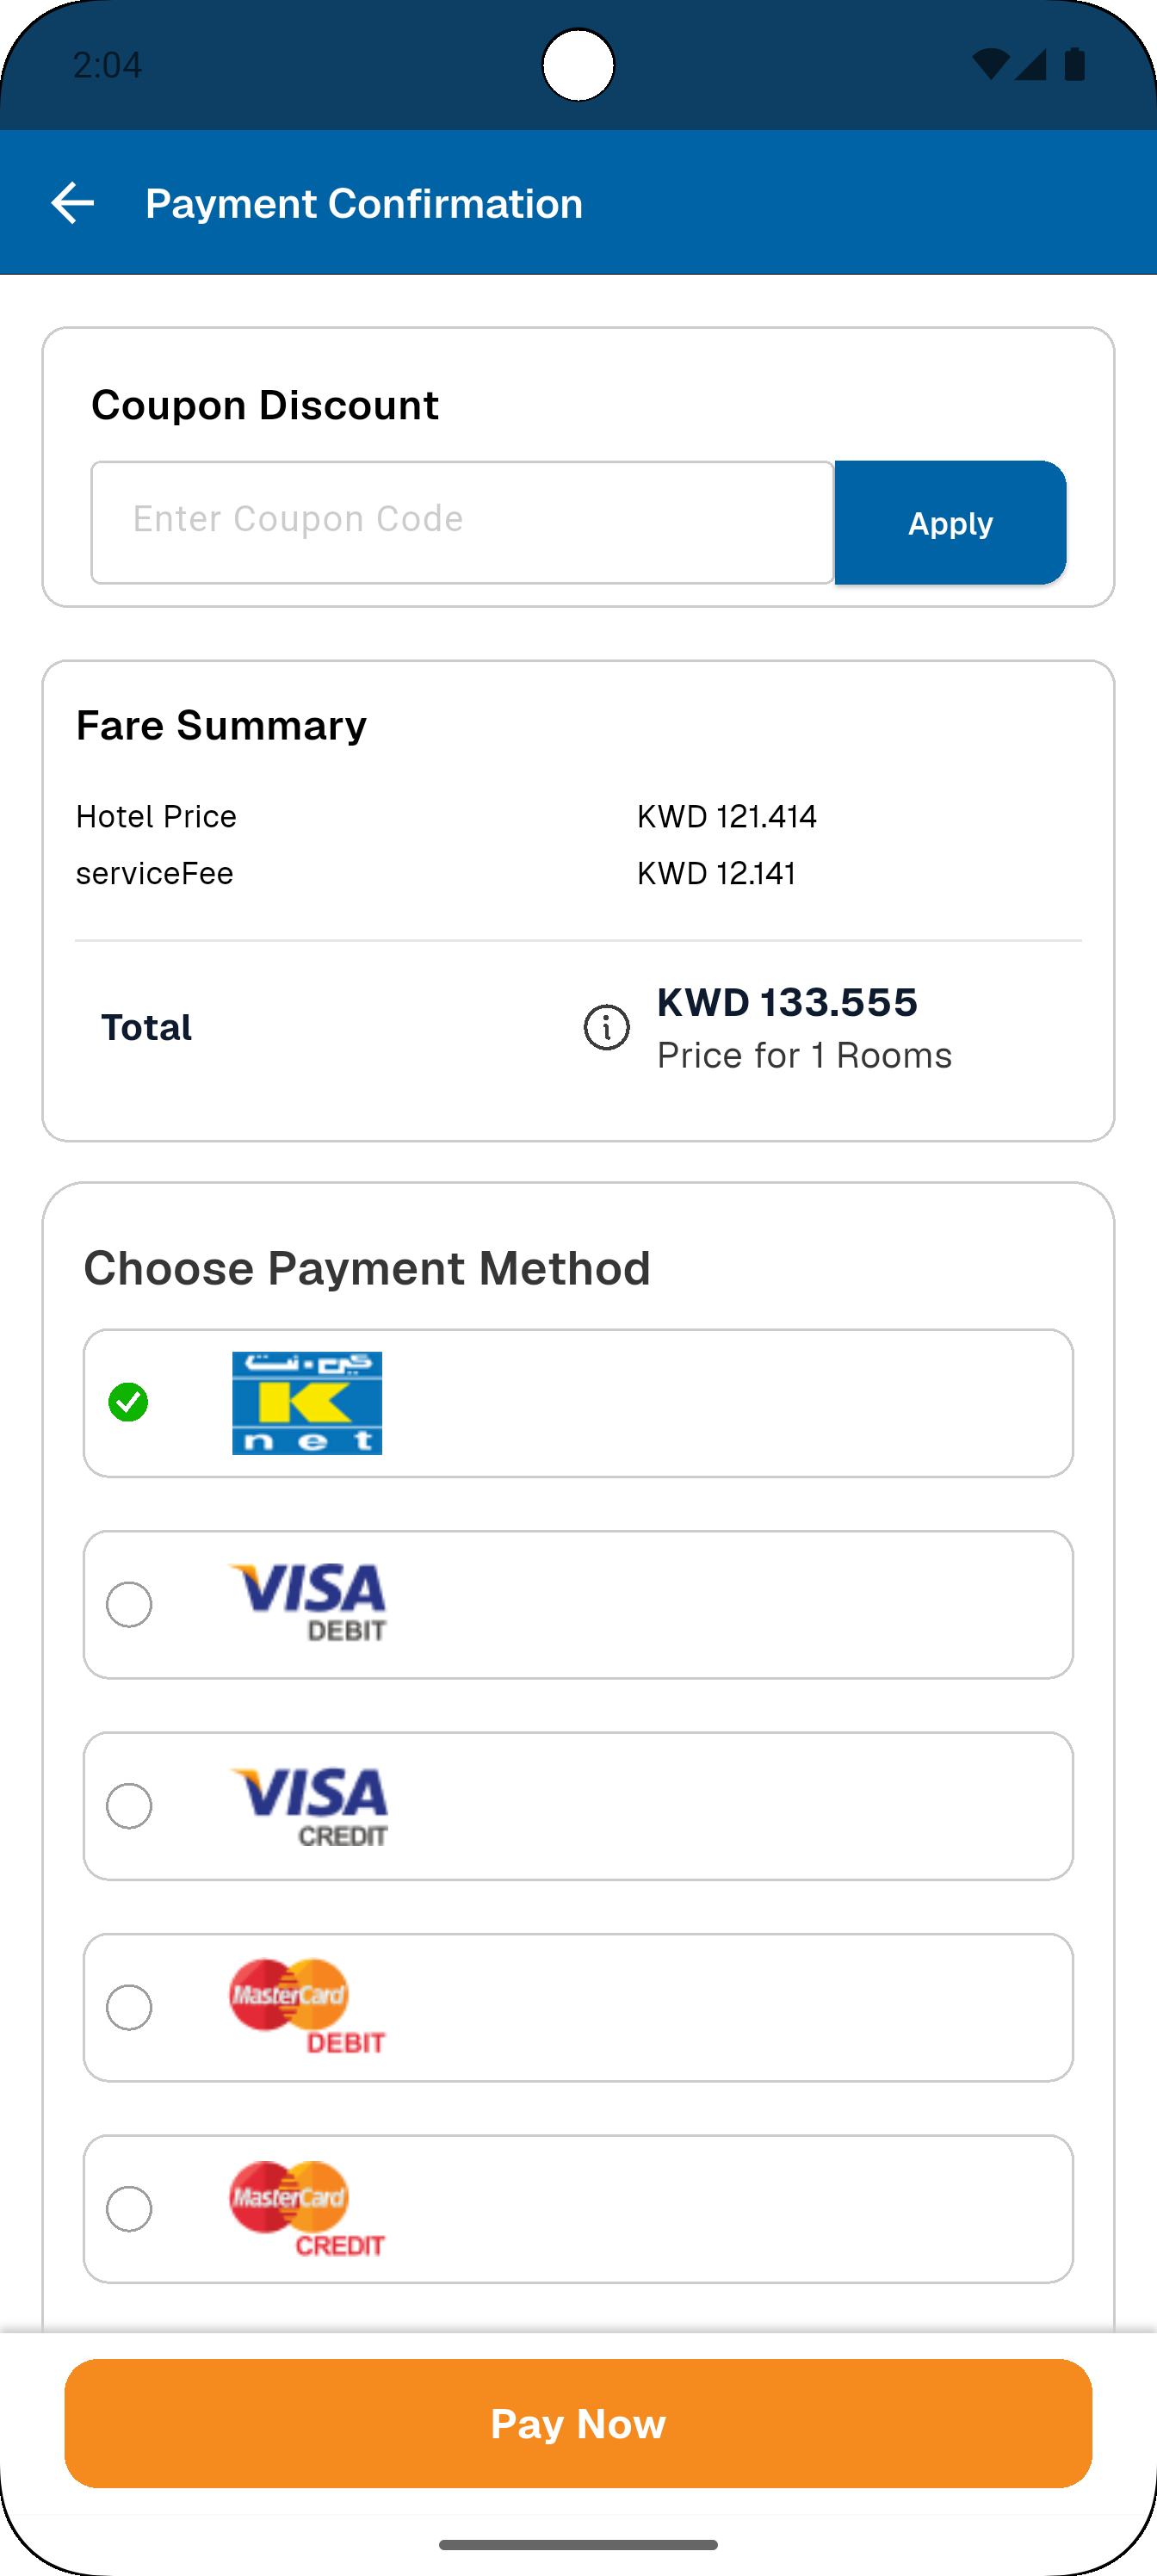Viewport: 1157px width, 2576px height.
Task: Tap the Payment Confirmation title
Action: pyautogui.click(x=364, y=203)
